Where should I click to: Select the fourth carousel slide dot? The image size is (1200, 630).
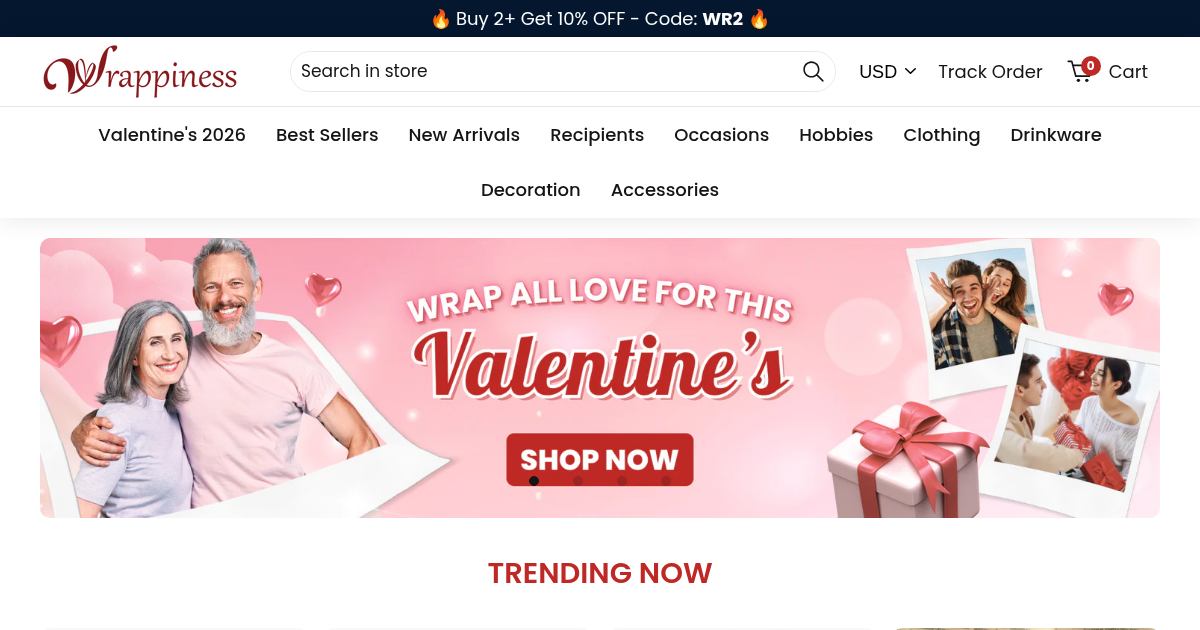pyautogui.click(x=666, y=481)
